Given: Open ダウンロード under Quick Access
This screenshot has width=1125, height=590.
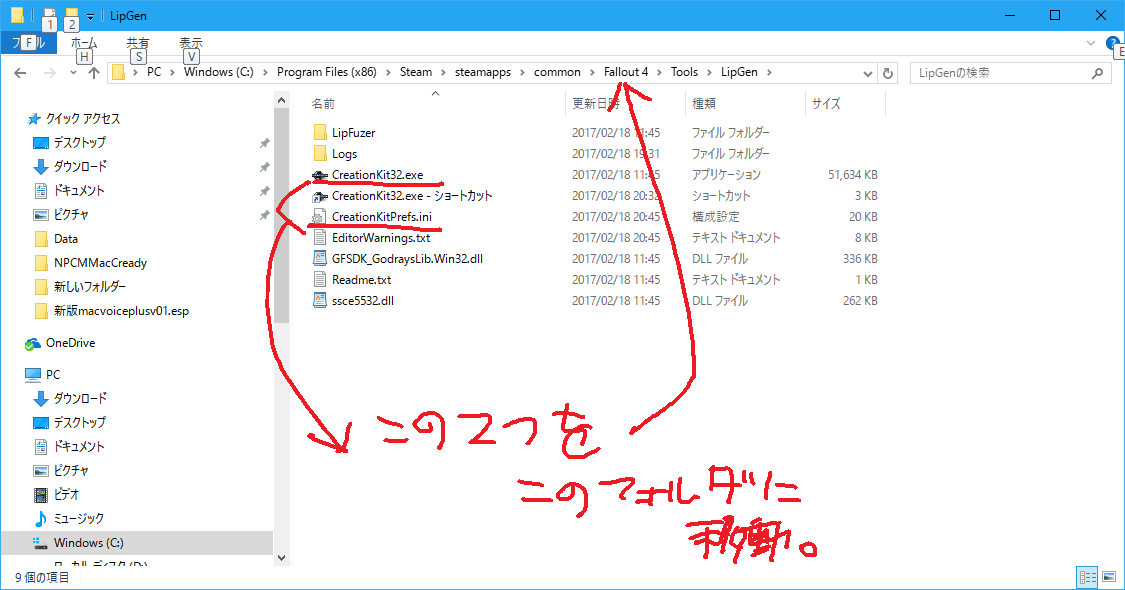Looking at the screenshot, I should click(x=80, y=167).
